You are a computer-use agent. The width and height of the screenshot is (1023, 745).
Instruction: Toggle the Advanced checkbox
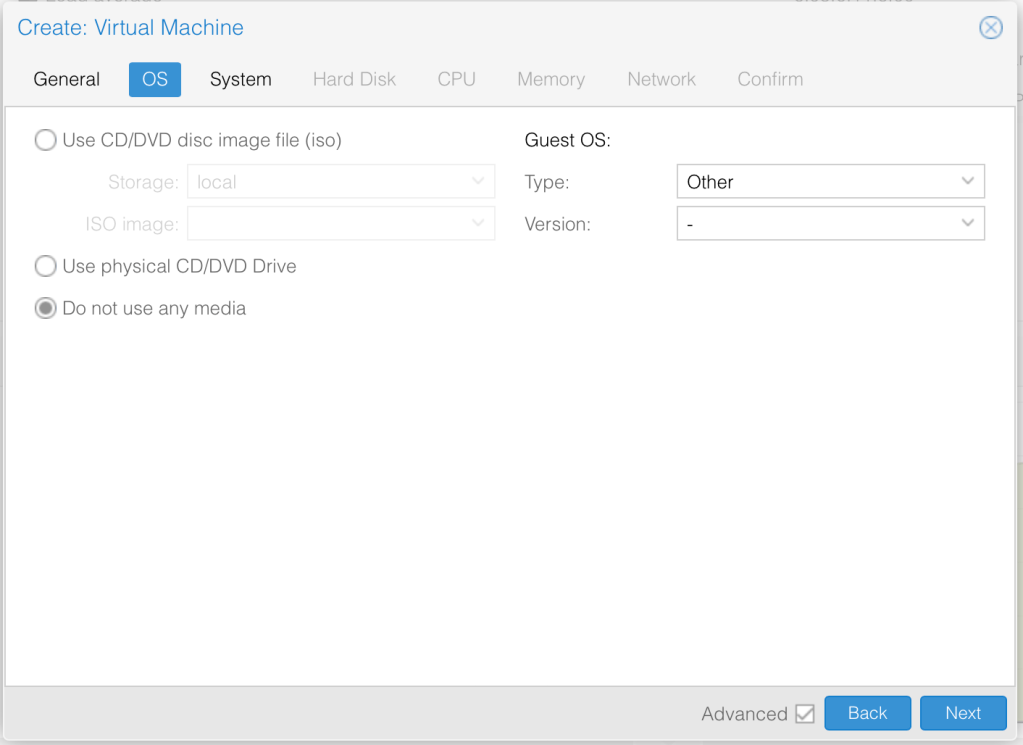click(804, 714)
